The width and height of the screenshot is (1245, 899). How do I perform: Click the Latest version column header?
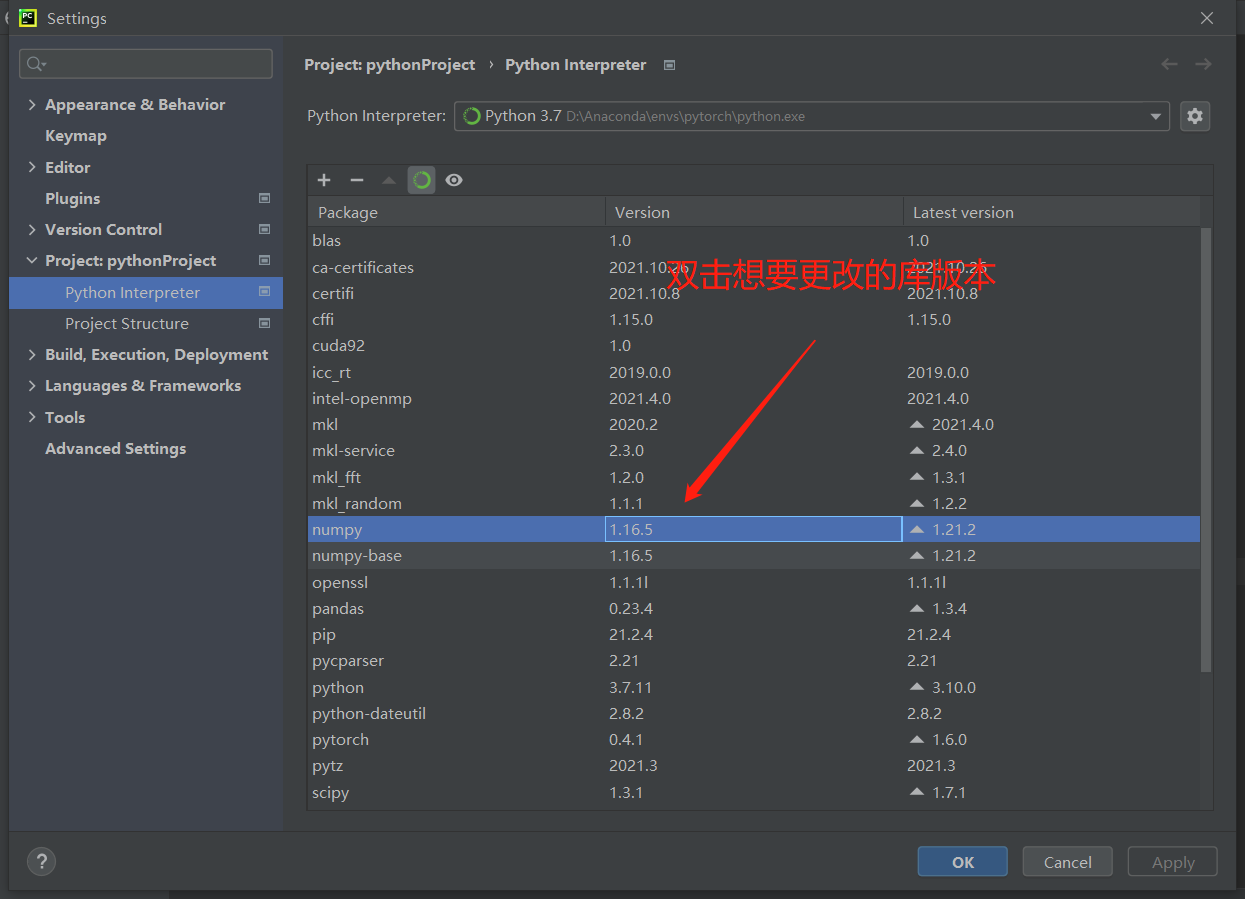tap(1051, 212)
